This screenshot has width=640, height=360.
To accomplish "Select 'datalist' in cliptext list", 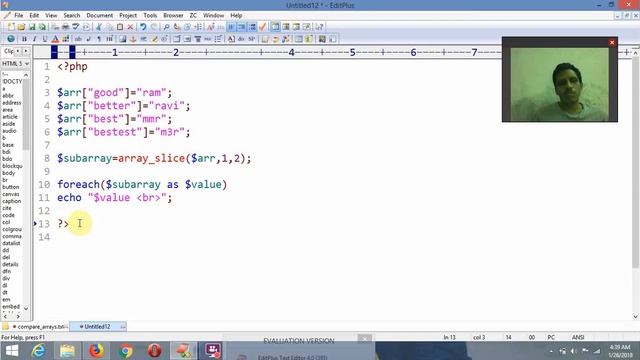I will click(x=11, y=243).
